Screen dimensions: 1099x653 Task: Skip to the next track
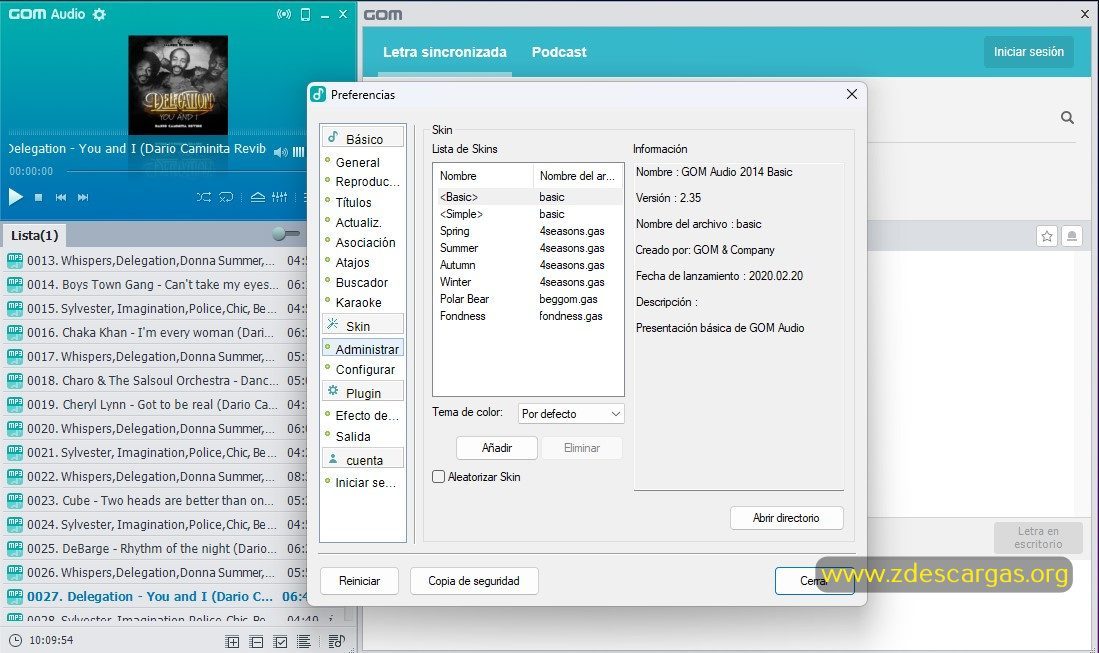pos(83,198)
